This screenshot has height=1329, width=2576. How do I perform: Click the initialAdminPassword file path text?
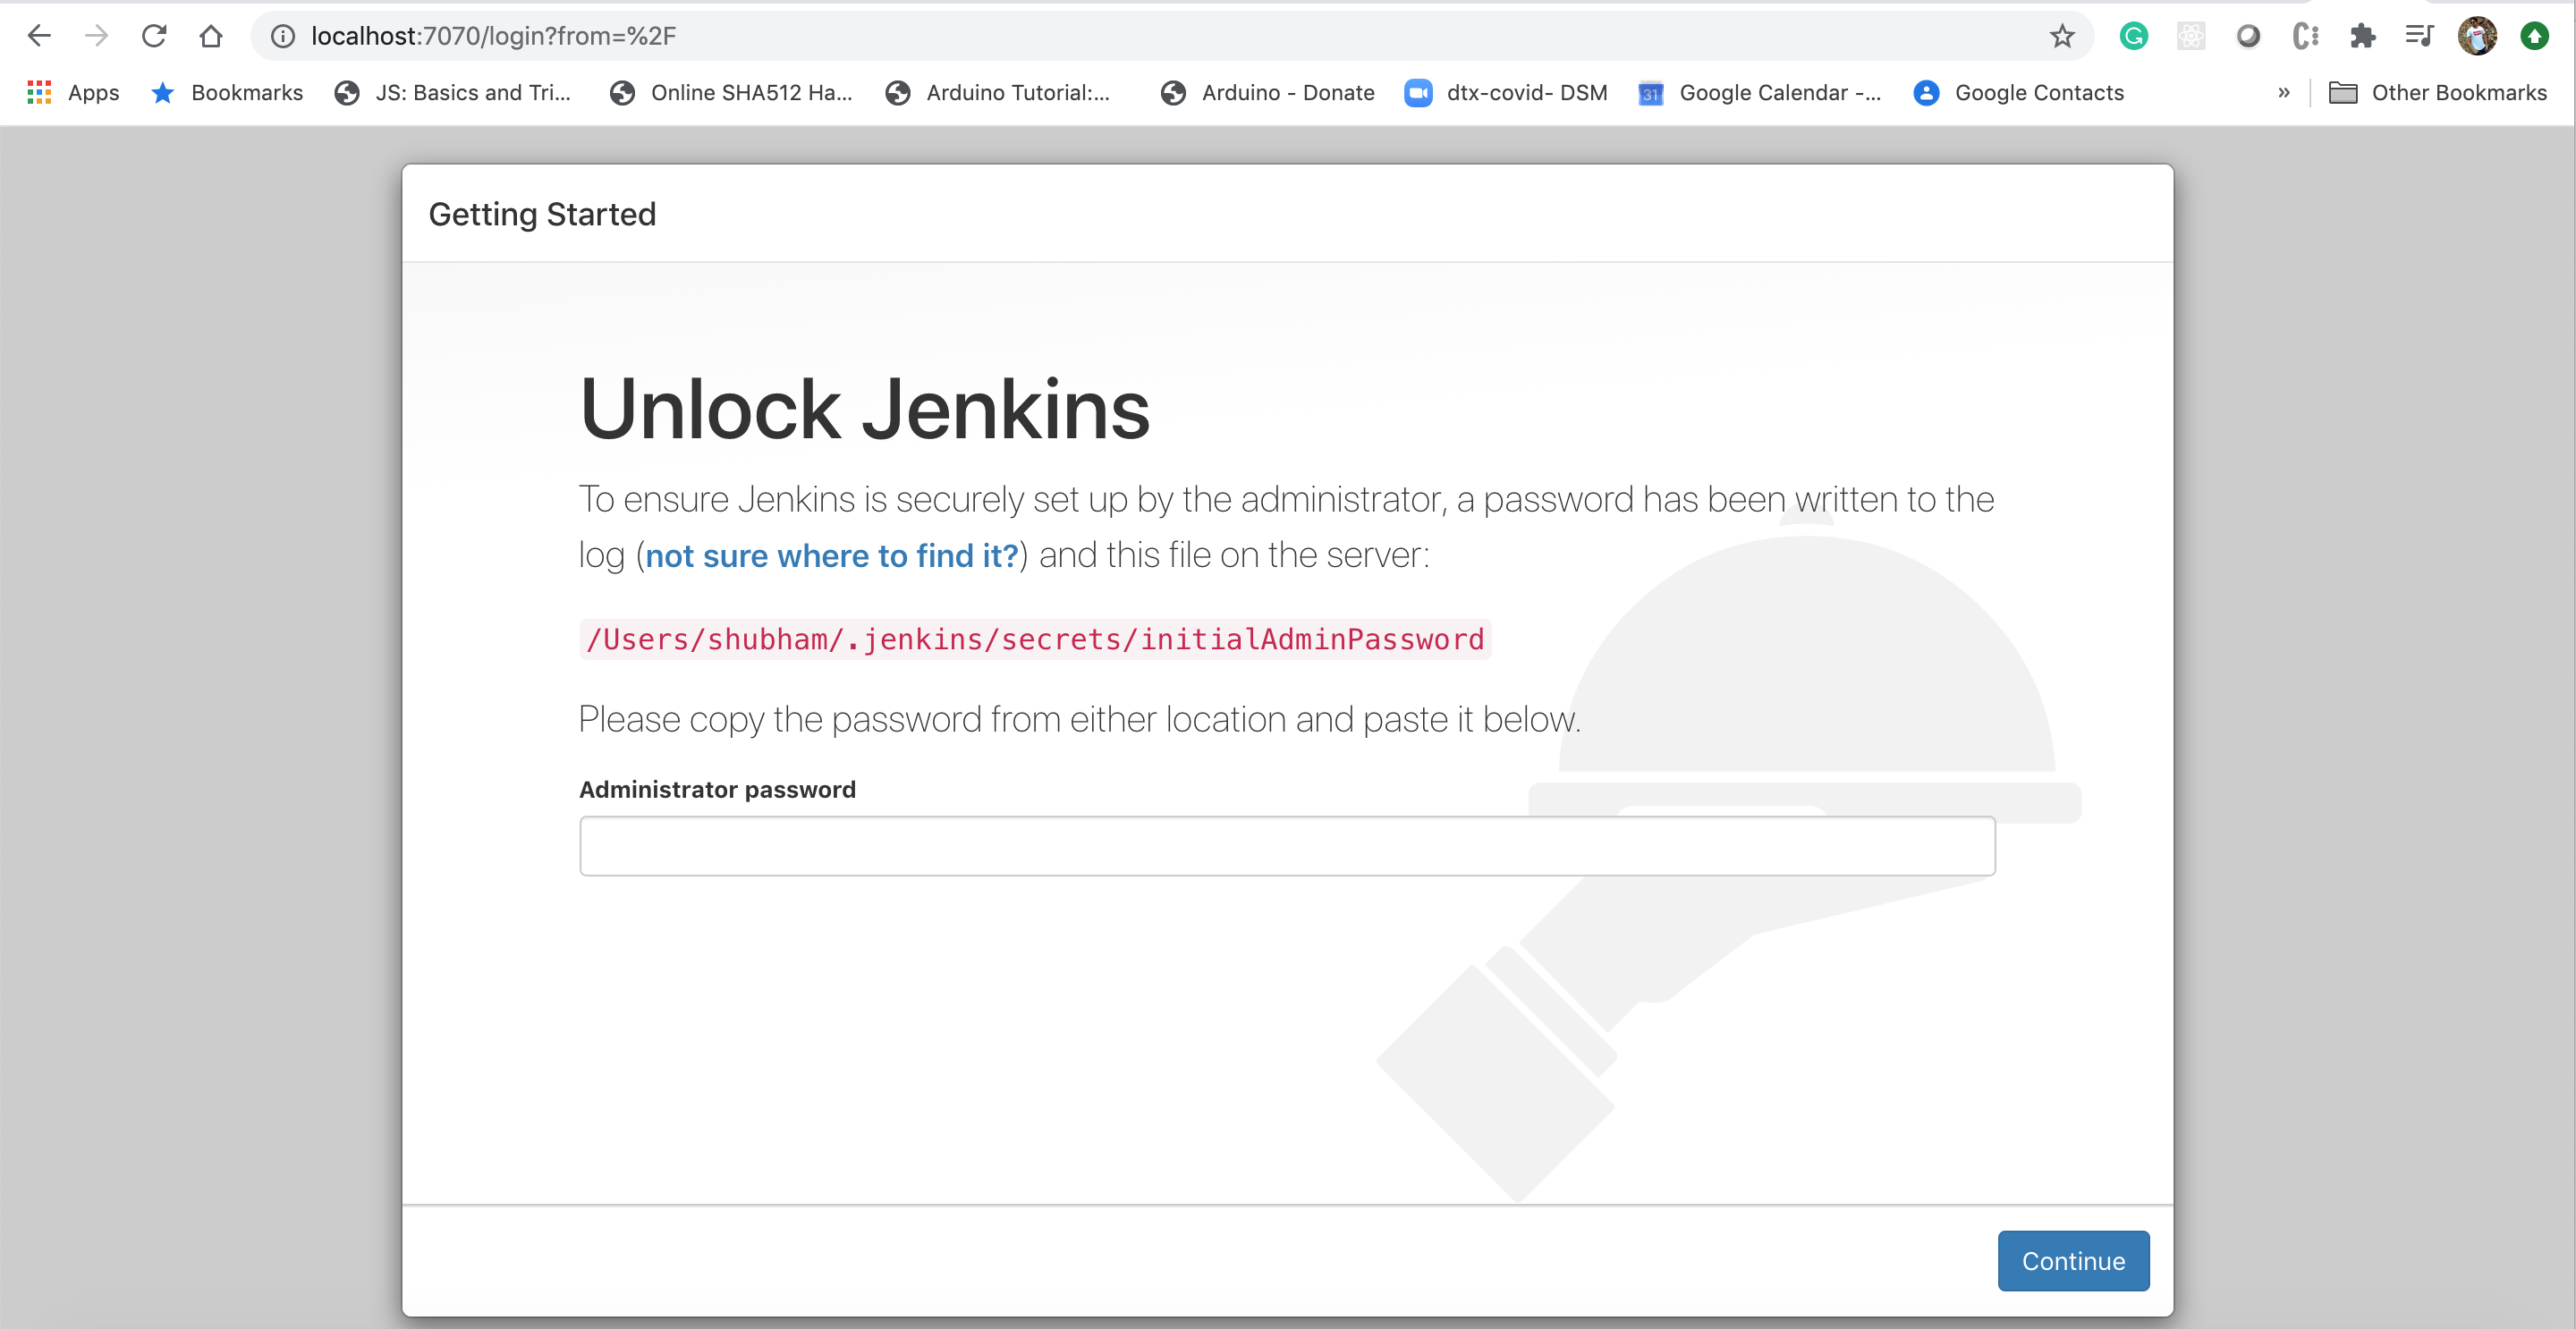1035,640
